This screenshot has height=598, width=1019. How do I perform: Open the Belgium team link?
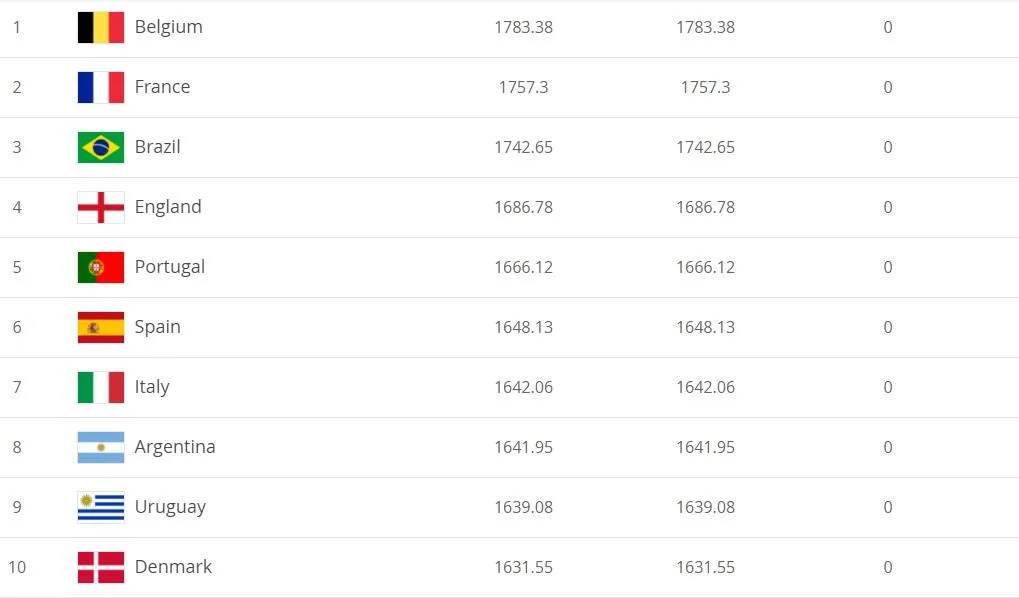point(168,27)
